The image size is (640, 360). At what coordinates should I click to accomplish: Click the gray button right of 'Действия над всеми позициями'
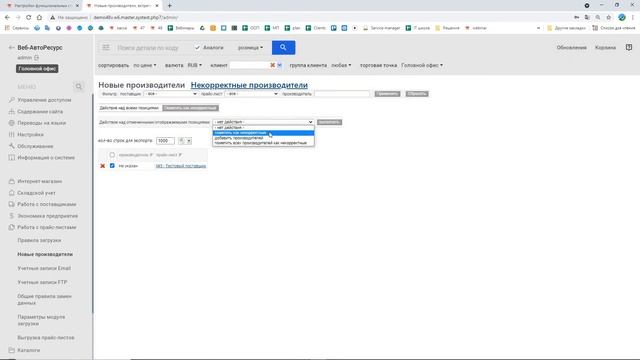[190, 108]
